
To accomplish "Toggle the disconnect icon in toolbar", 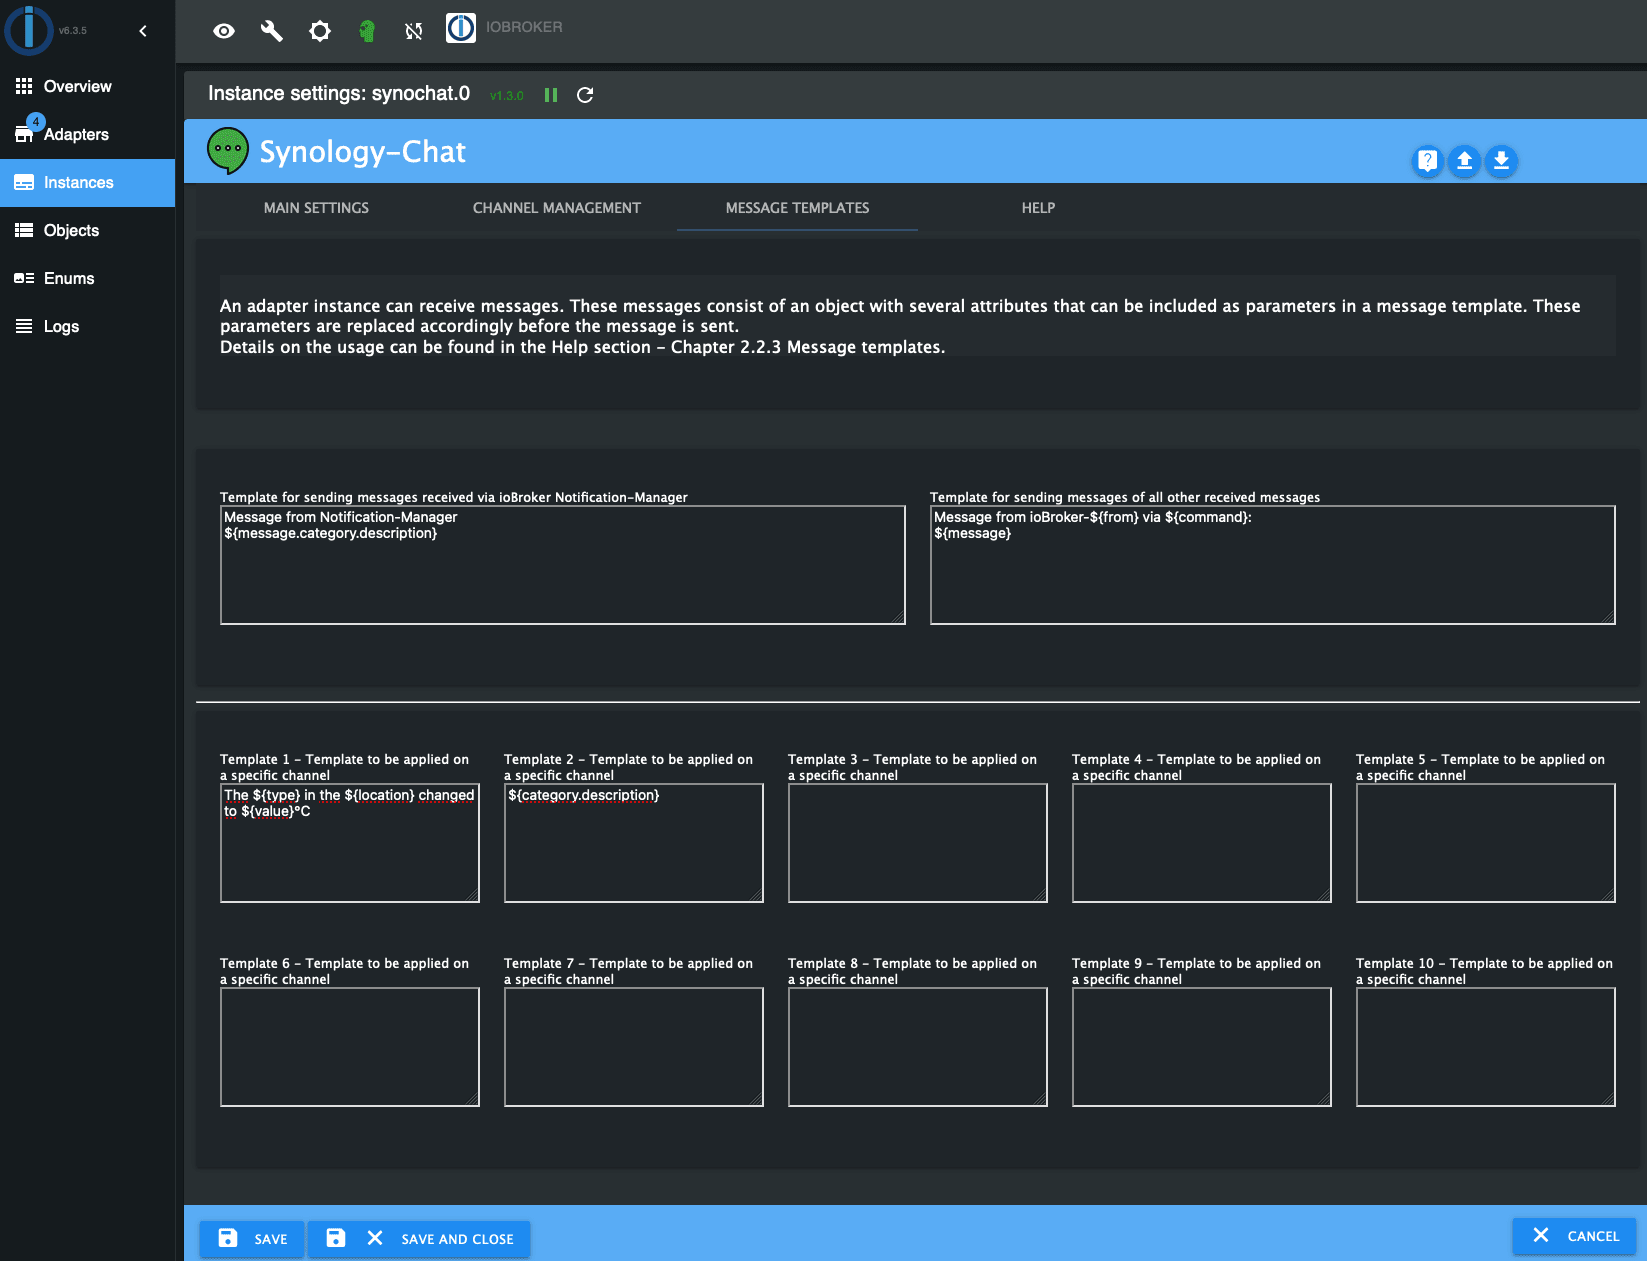I will (x=413, y=31).
